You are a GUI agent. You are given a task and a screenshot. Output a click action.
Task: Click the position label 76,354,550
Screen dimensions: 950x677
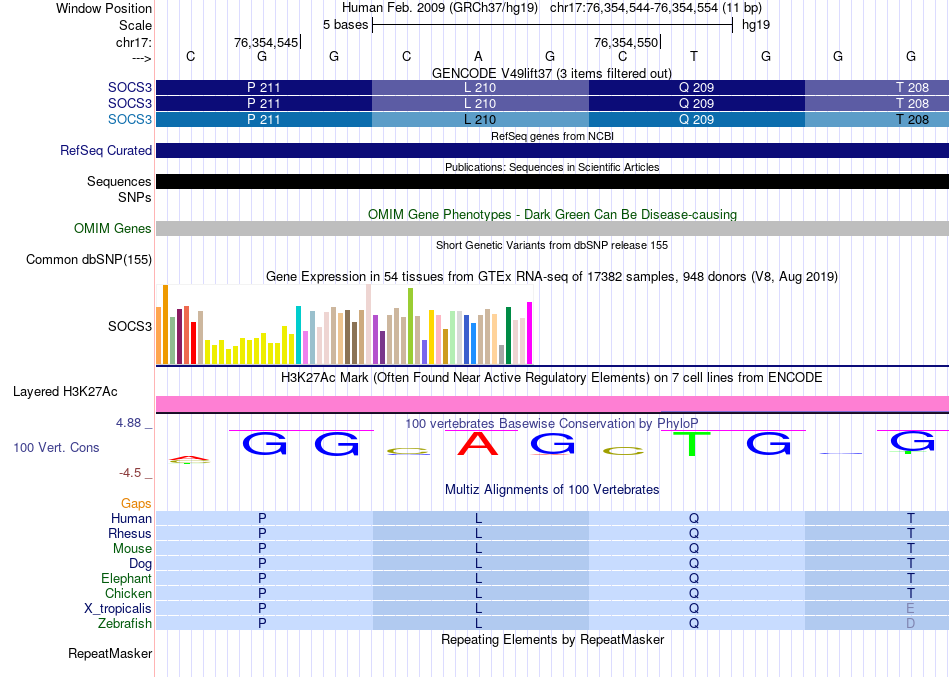point(626,42)
